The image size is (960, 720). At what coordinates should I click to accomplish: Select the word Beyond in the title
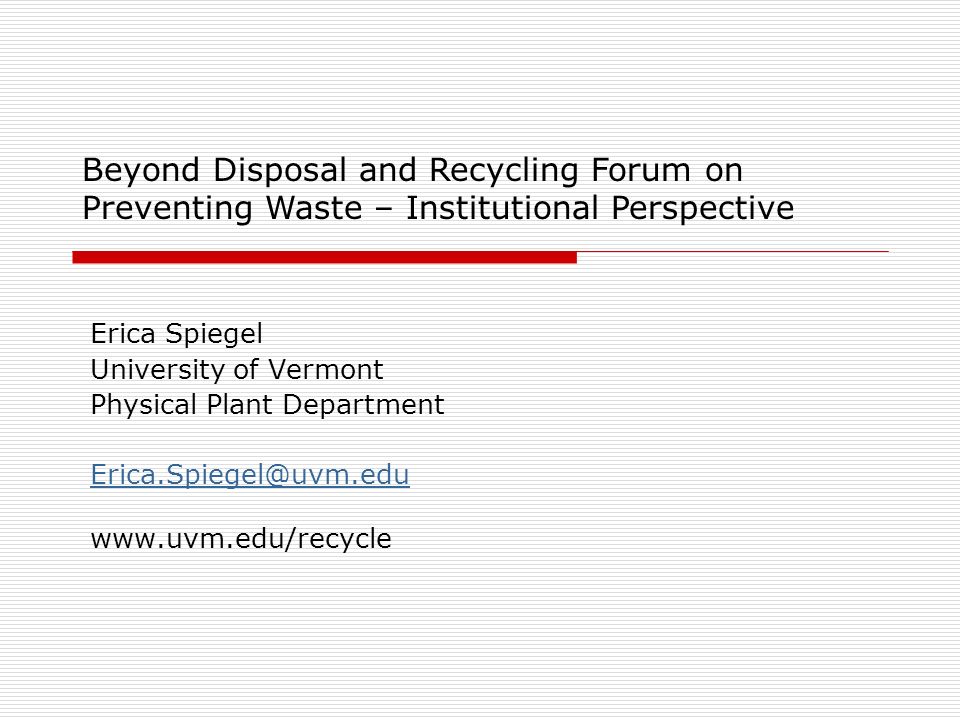tap(141, 171)
